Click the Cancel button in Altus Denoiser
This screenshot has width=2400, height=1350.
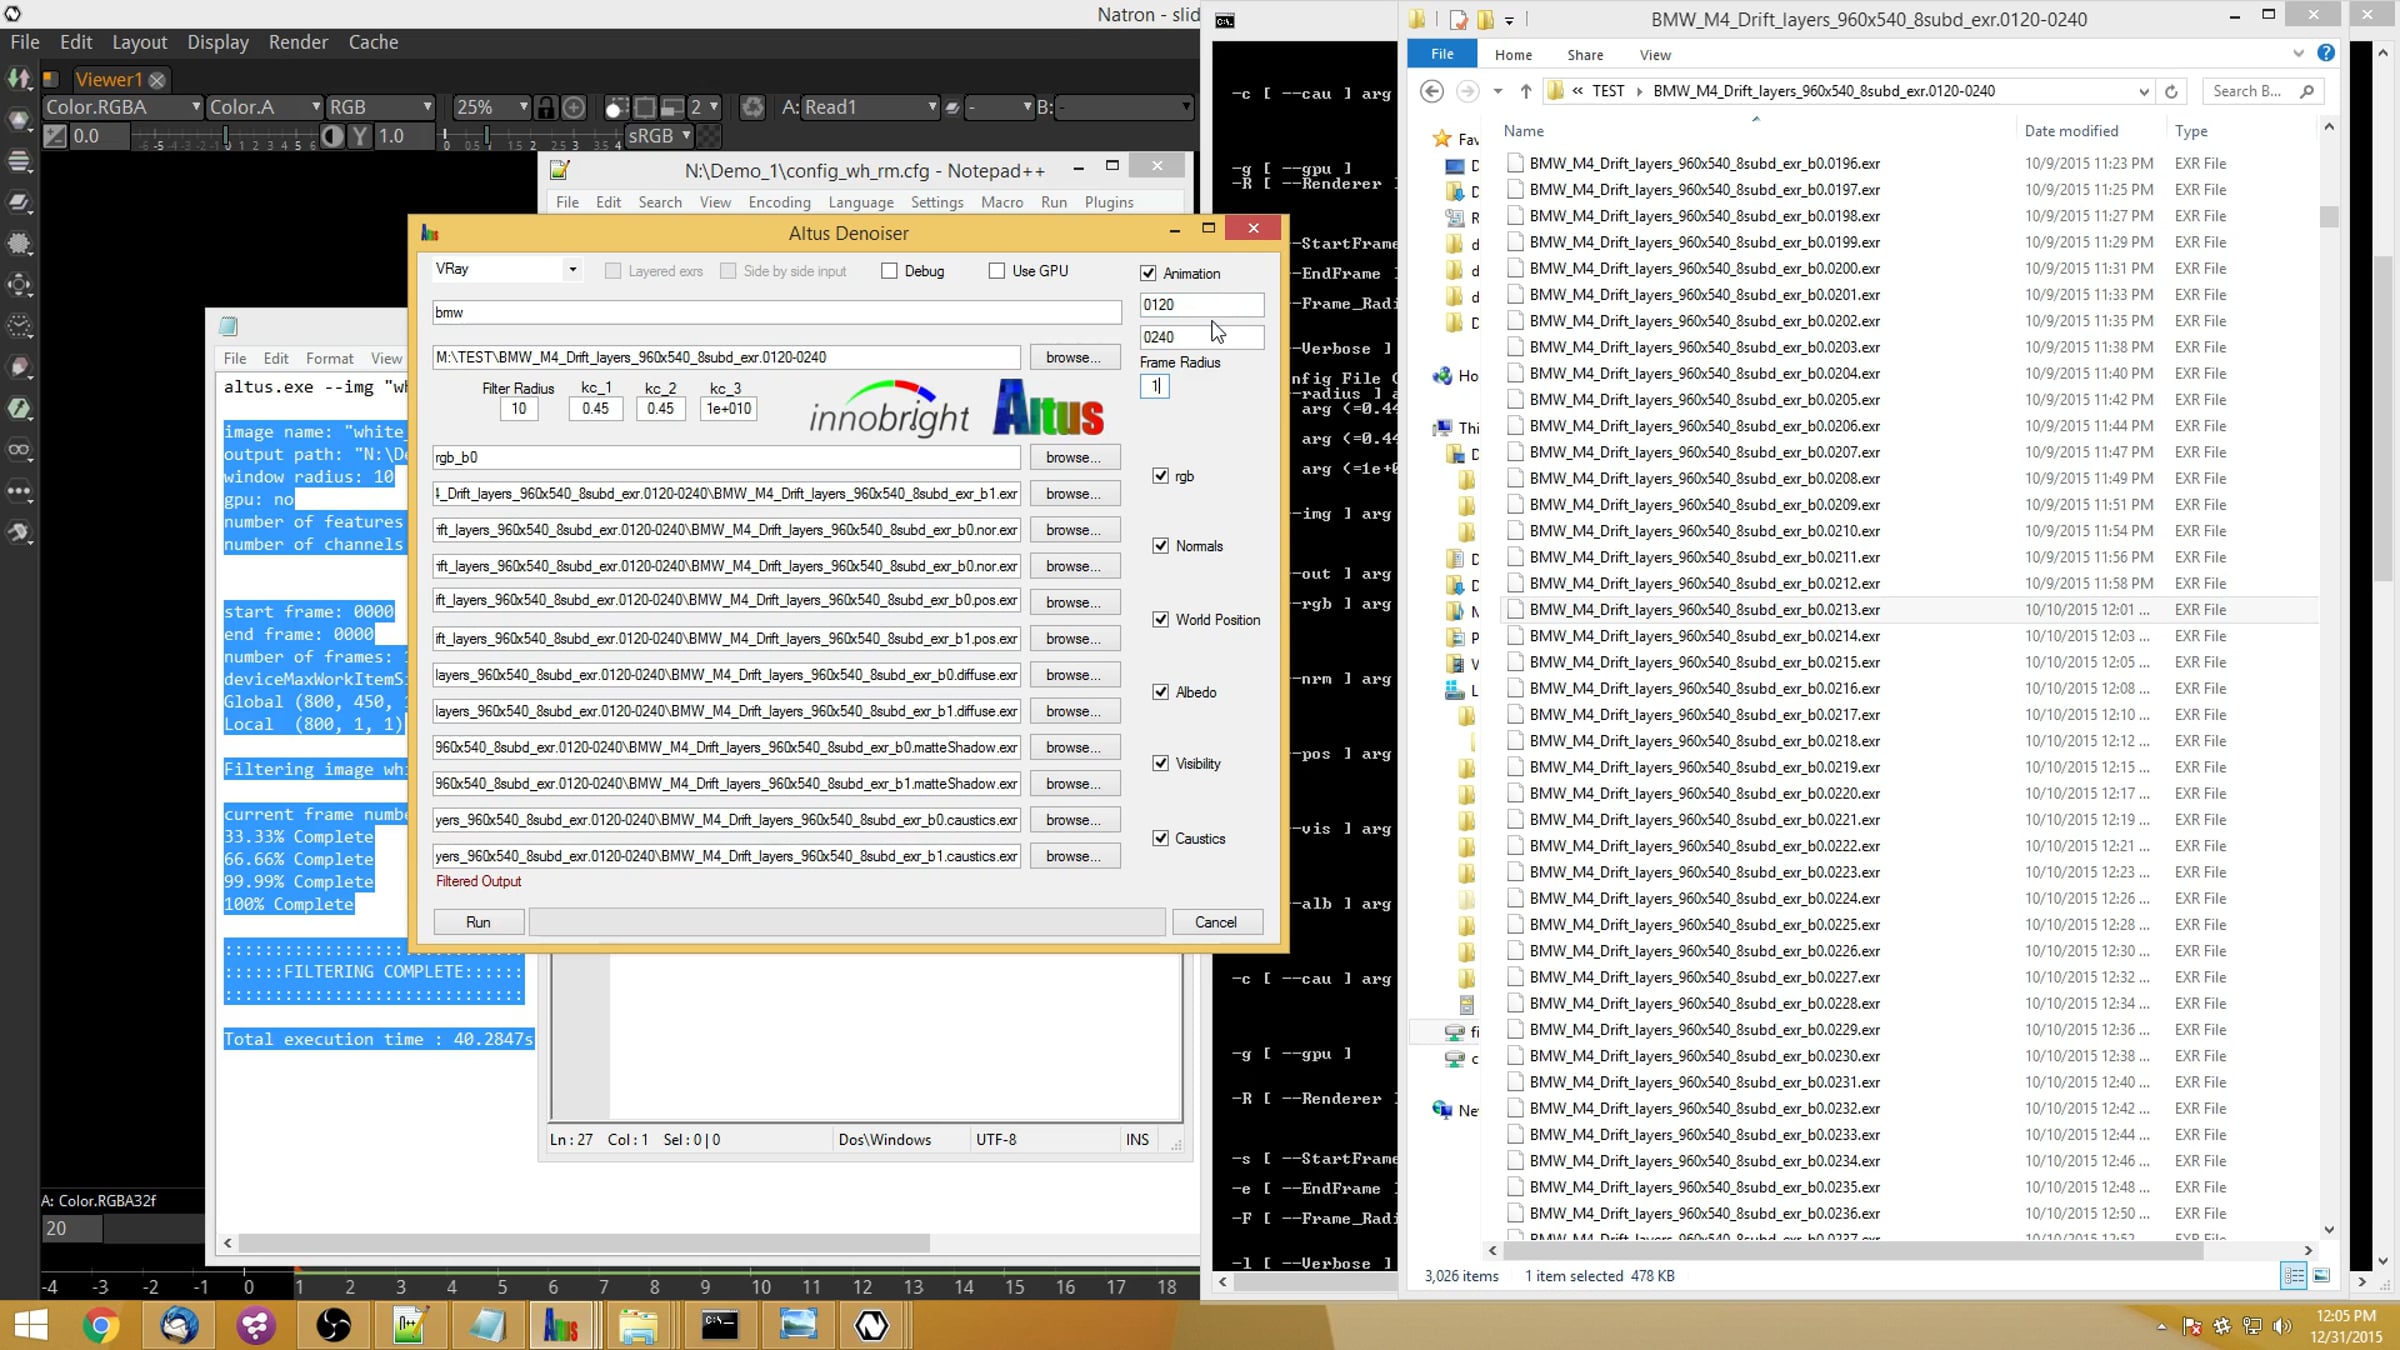[x=1216, y=922]
